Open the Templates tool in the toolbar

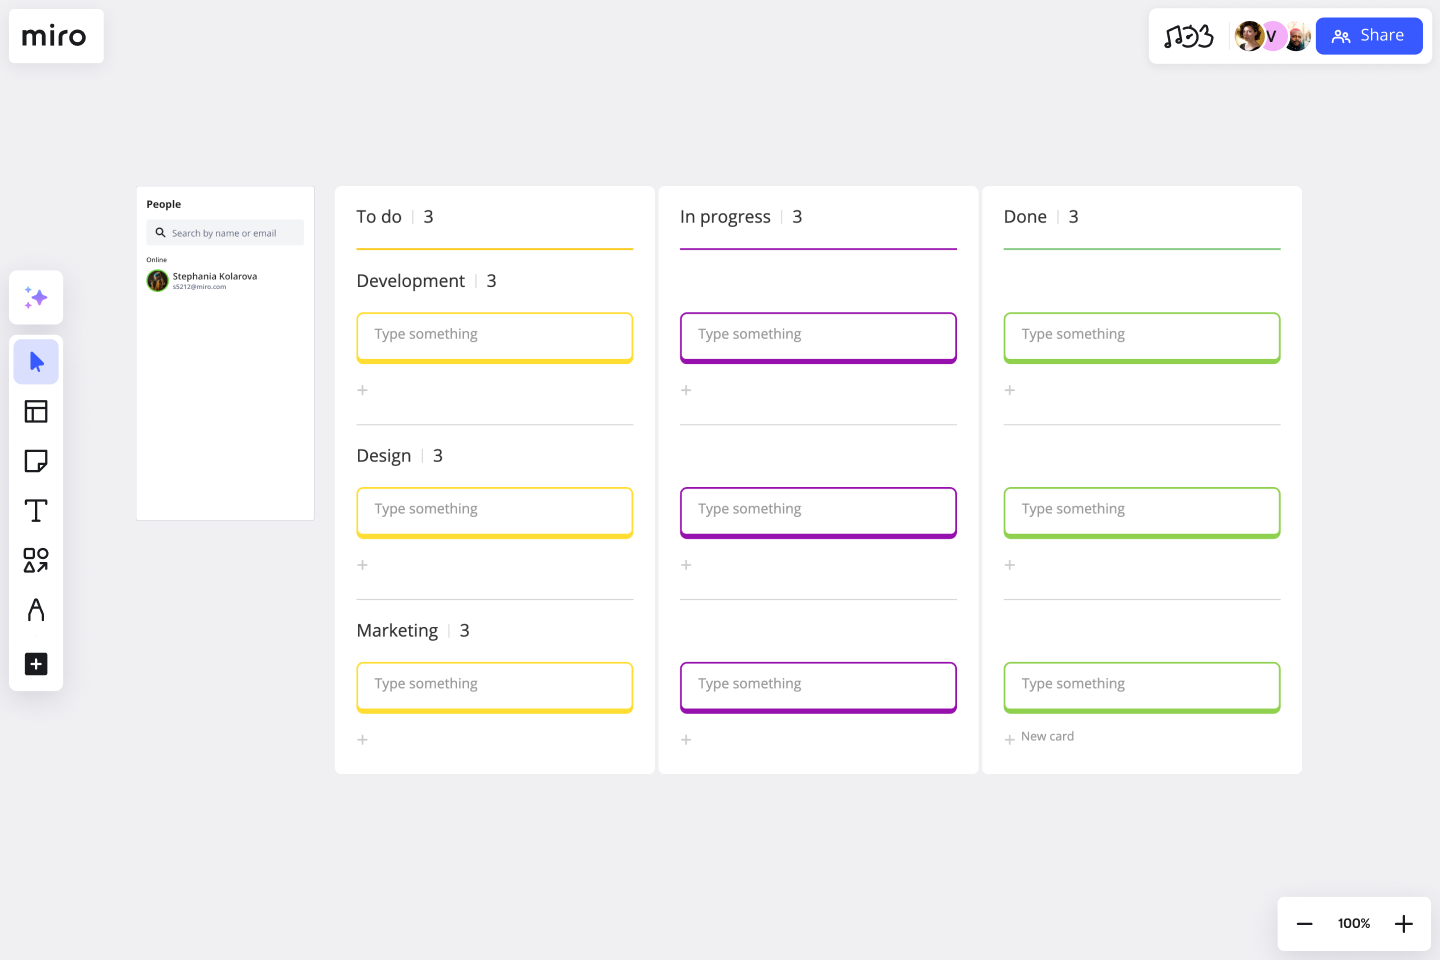(36, 411)
